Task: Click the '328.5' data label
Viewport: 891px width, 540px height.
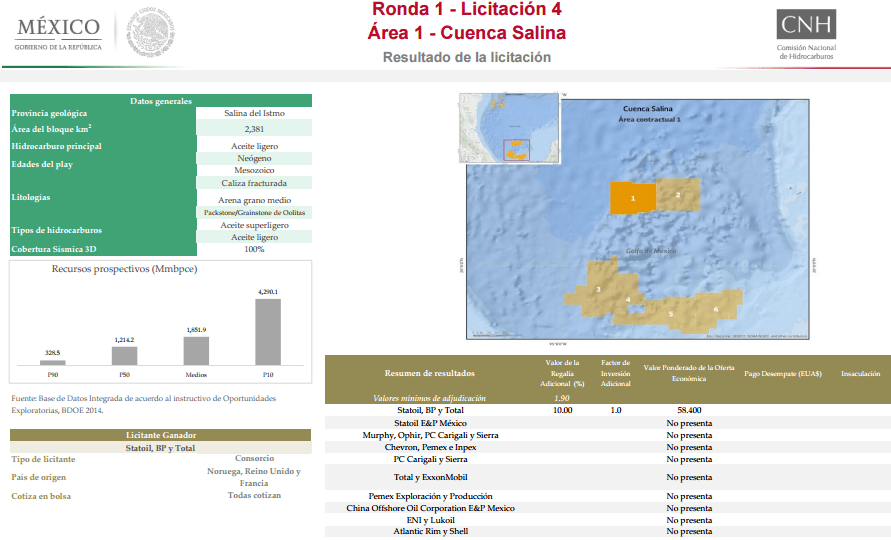Action: (x=53, y=353)
